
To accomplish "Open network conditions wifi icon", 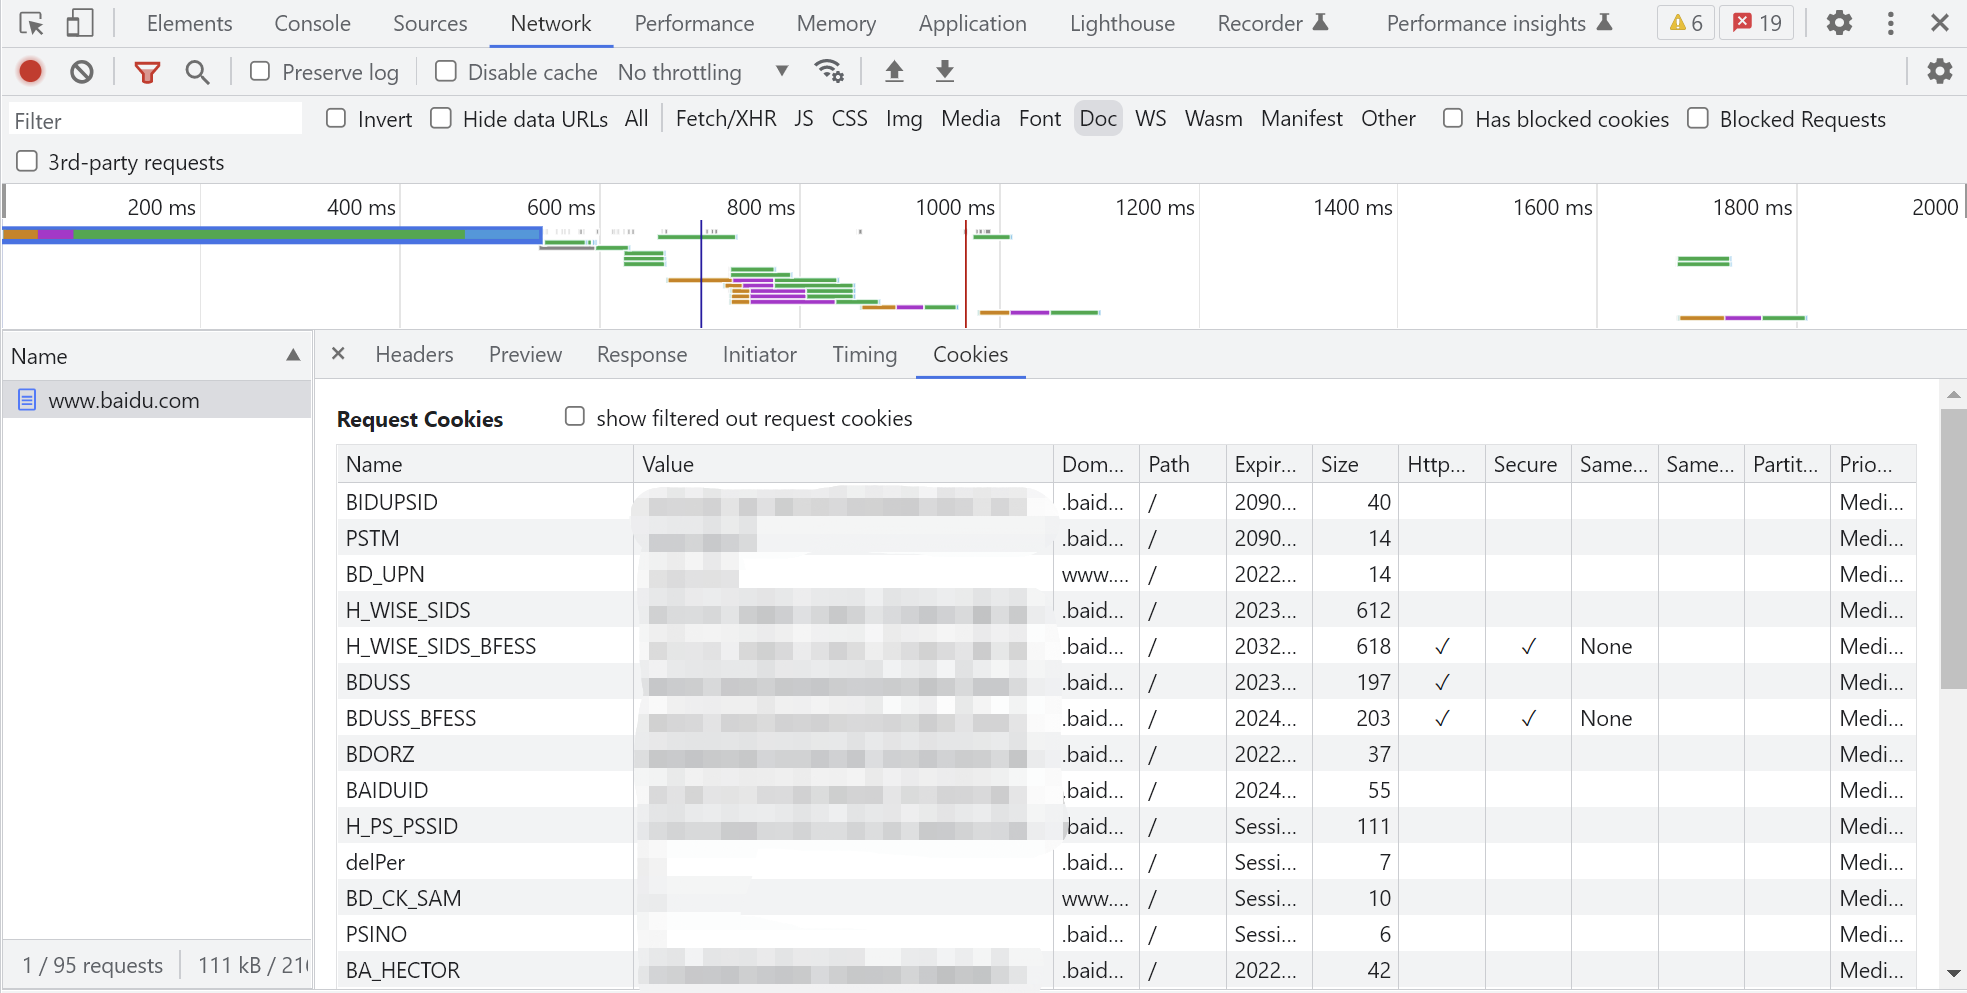I will click(828, 71).
